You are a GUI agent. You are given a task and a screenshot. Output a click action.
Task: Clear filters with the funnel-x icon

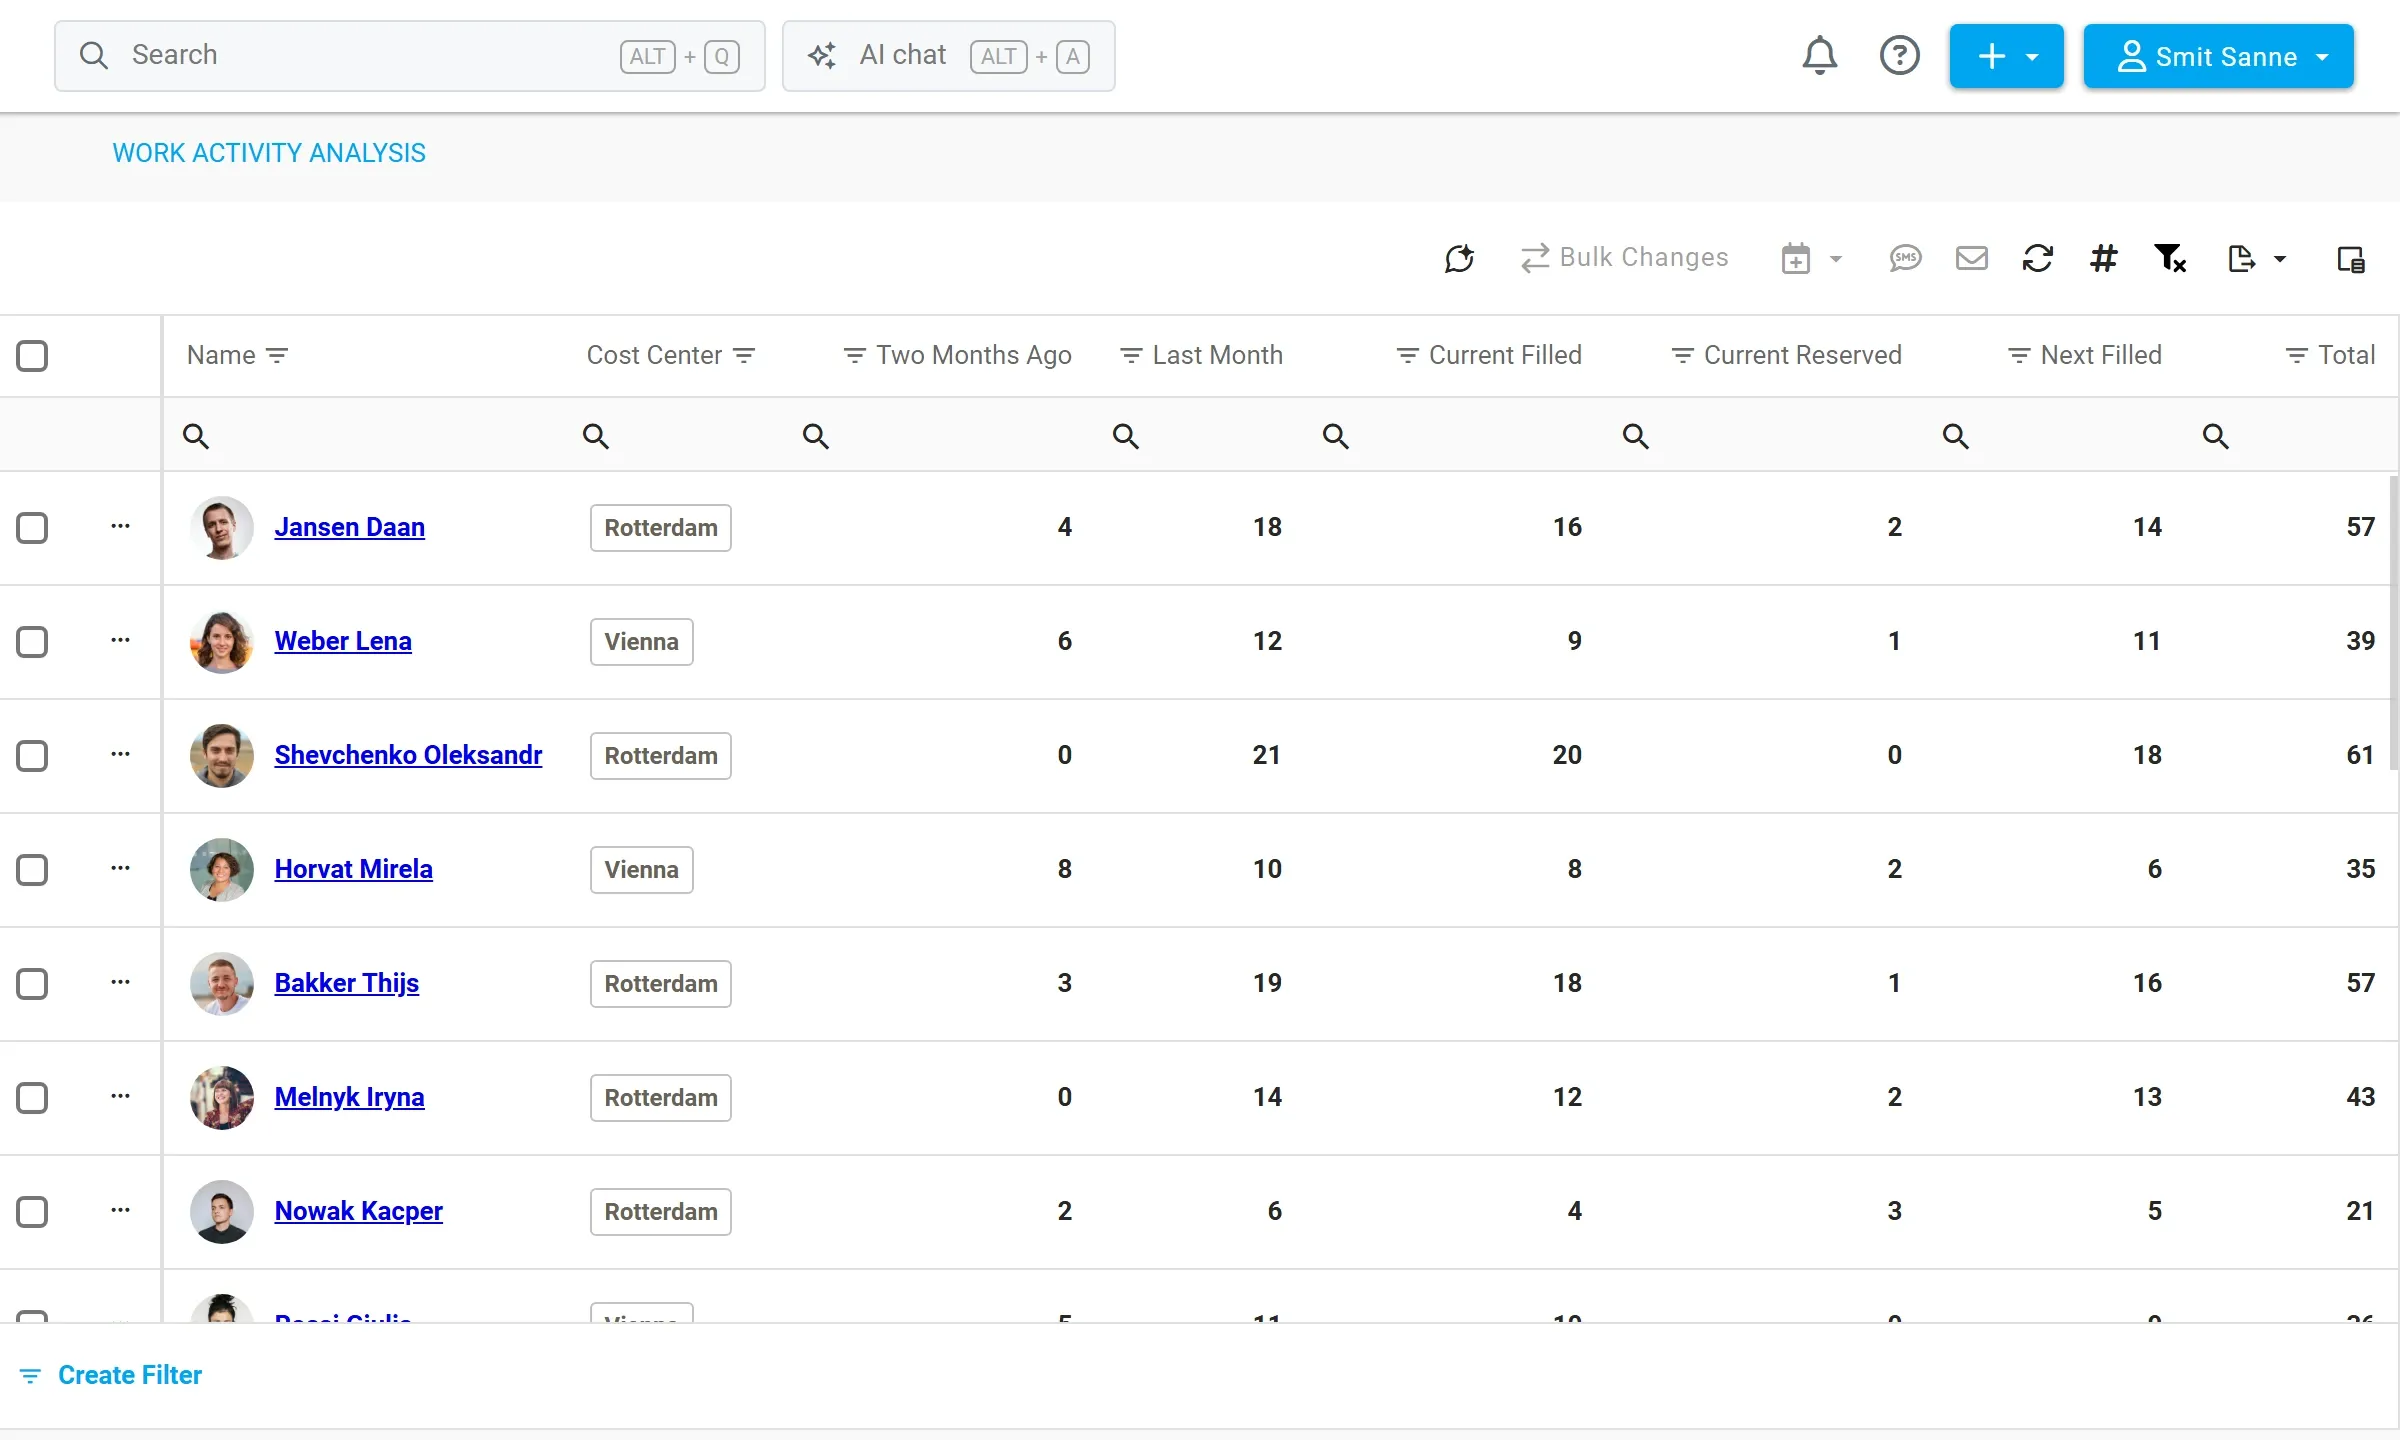point(2170,258)
